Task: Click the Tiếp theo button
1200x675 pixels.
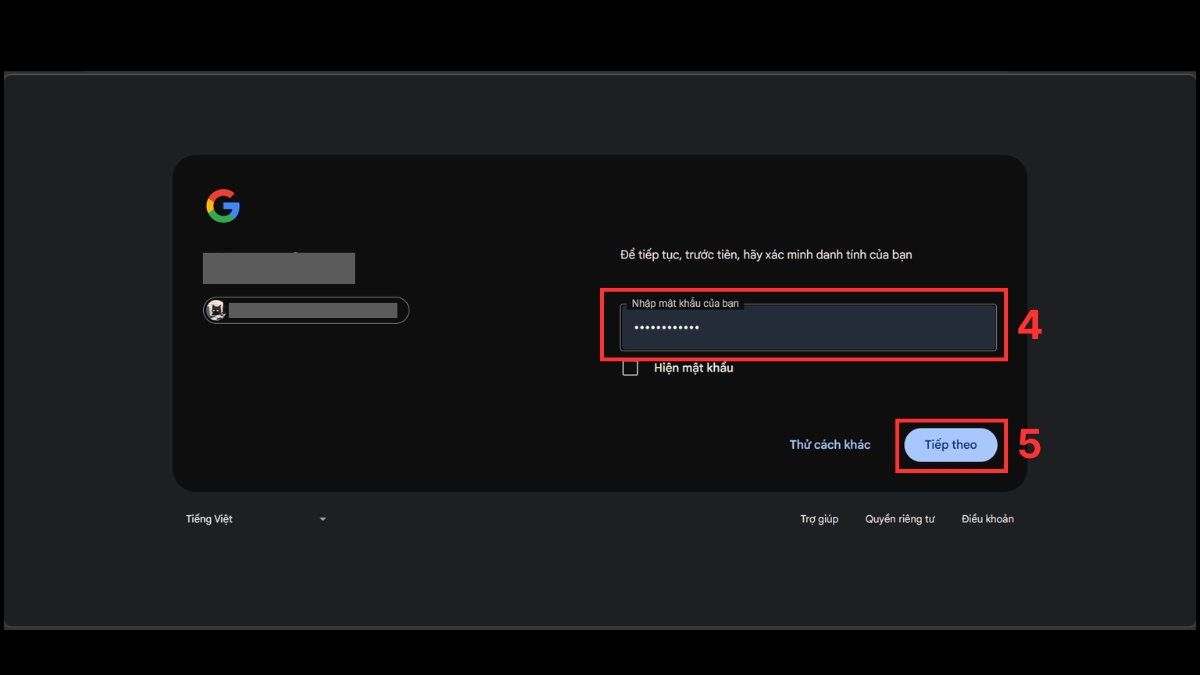Action: (951, 445)
